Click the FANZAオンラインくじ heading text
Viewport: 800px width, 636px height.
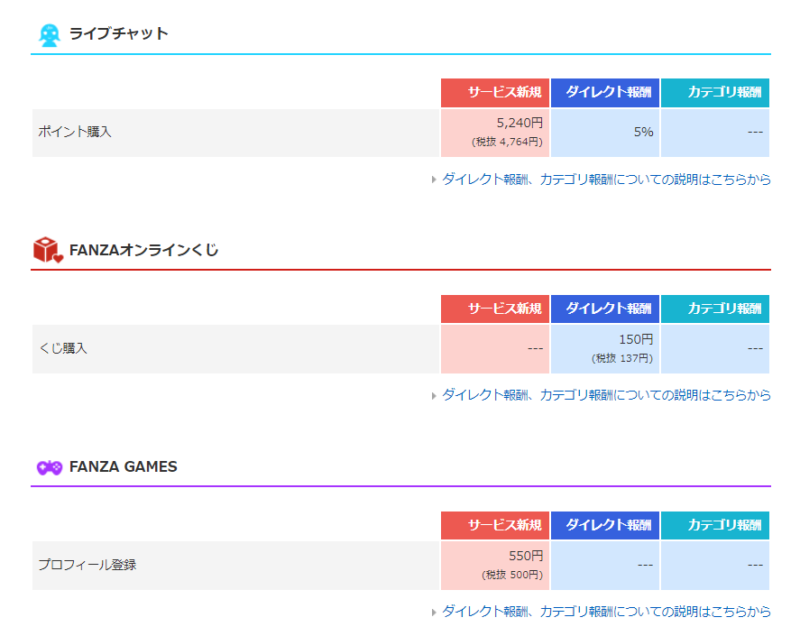(144, 250)
